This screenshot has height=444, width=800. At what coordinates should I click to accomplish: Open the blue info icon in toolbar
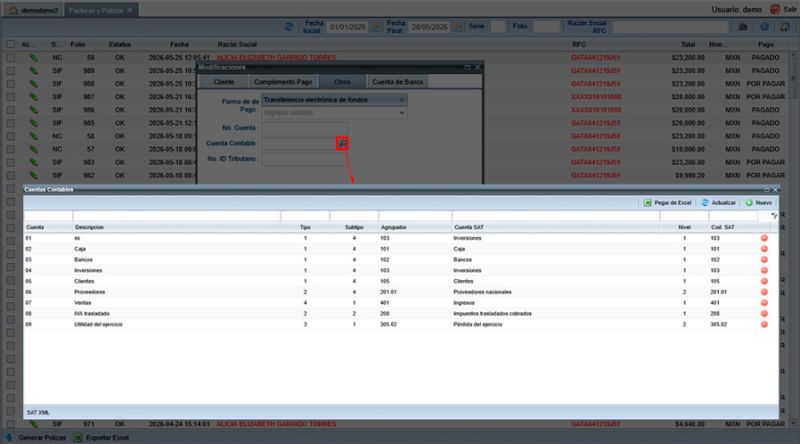click(764, 27)
